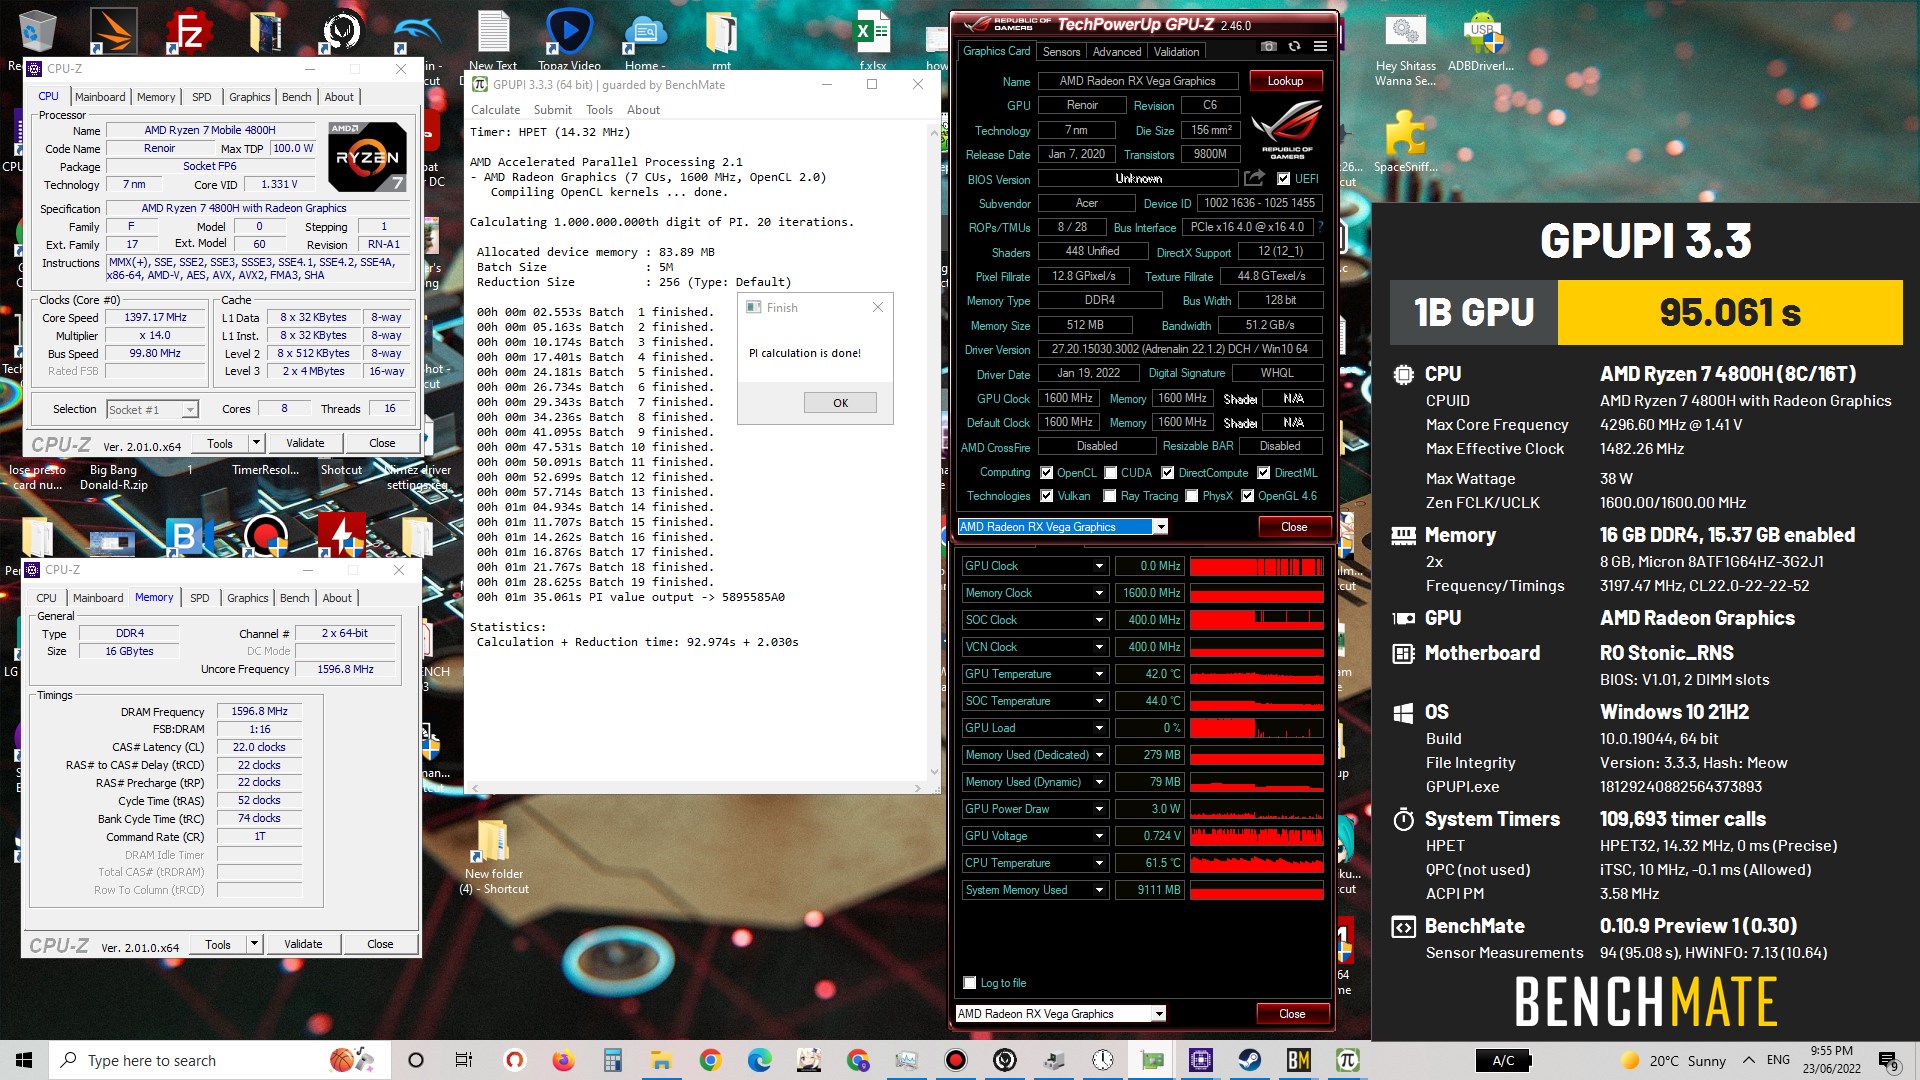Click Validate in the upper CPU-Z window
Viewport: 1920px width, 1080px height.
pos(305,443)
